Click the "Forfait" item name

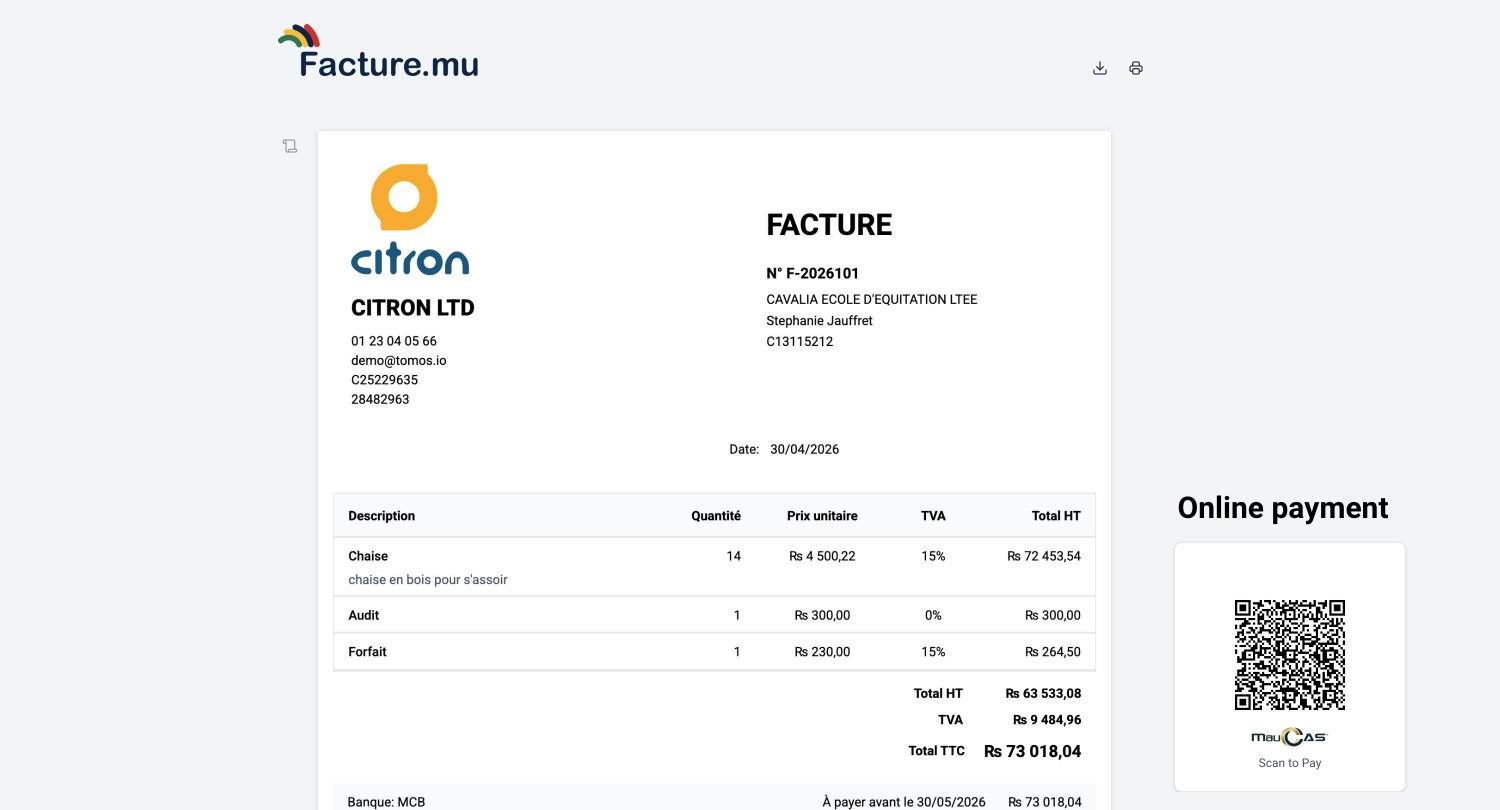367,652
